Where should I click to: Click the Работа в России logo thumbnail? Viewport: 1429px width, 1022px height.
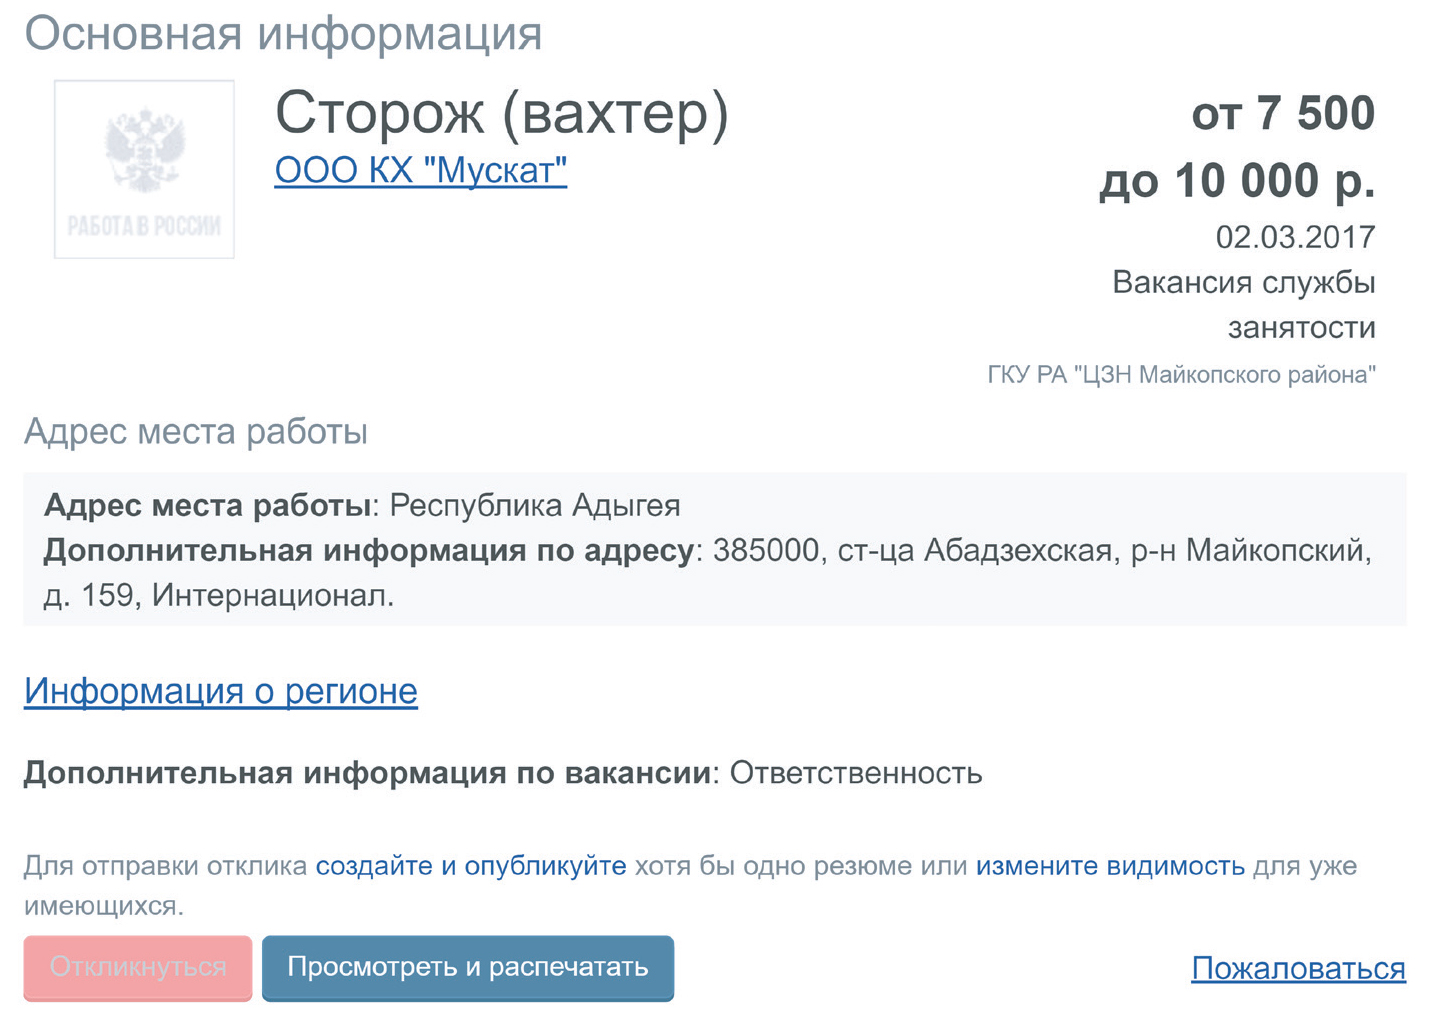coord(144,169)
